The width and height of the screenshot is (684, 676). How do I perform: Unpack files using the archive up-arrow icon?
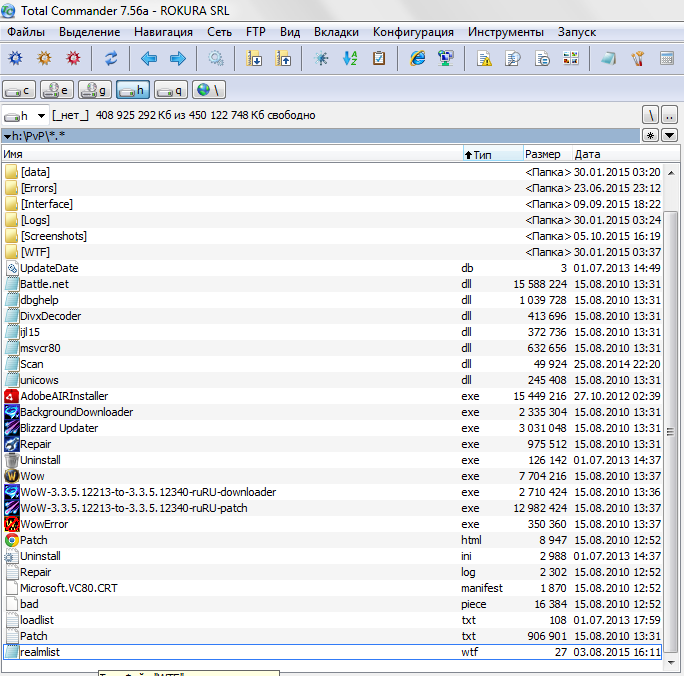pos(283,58)
